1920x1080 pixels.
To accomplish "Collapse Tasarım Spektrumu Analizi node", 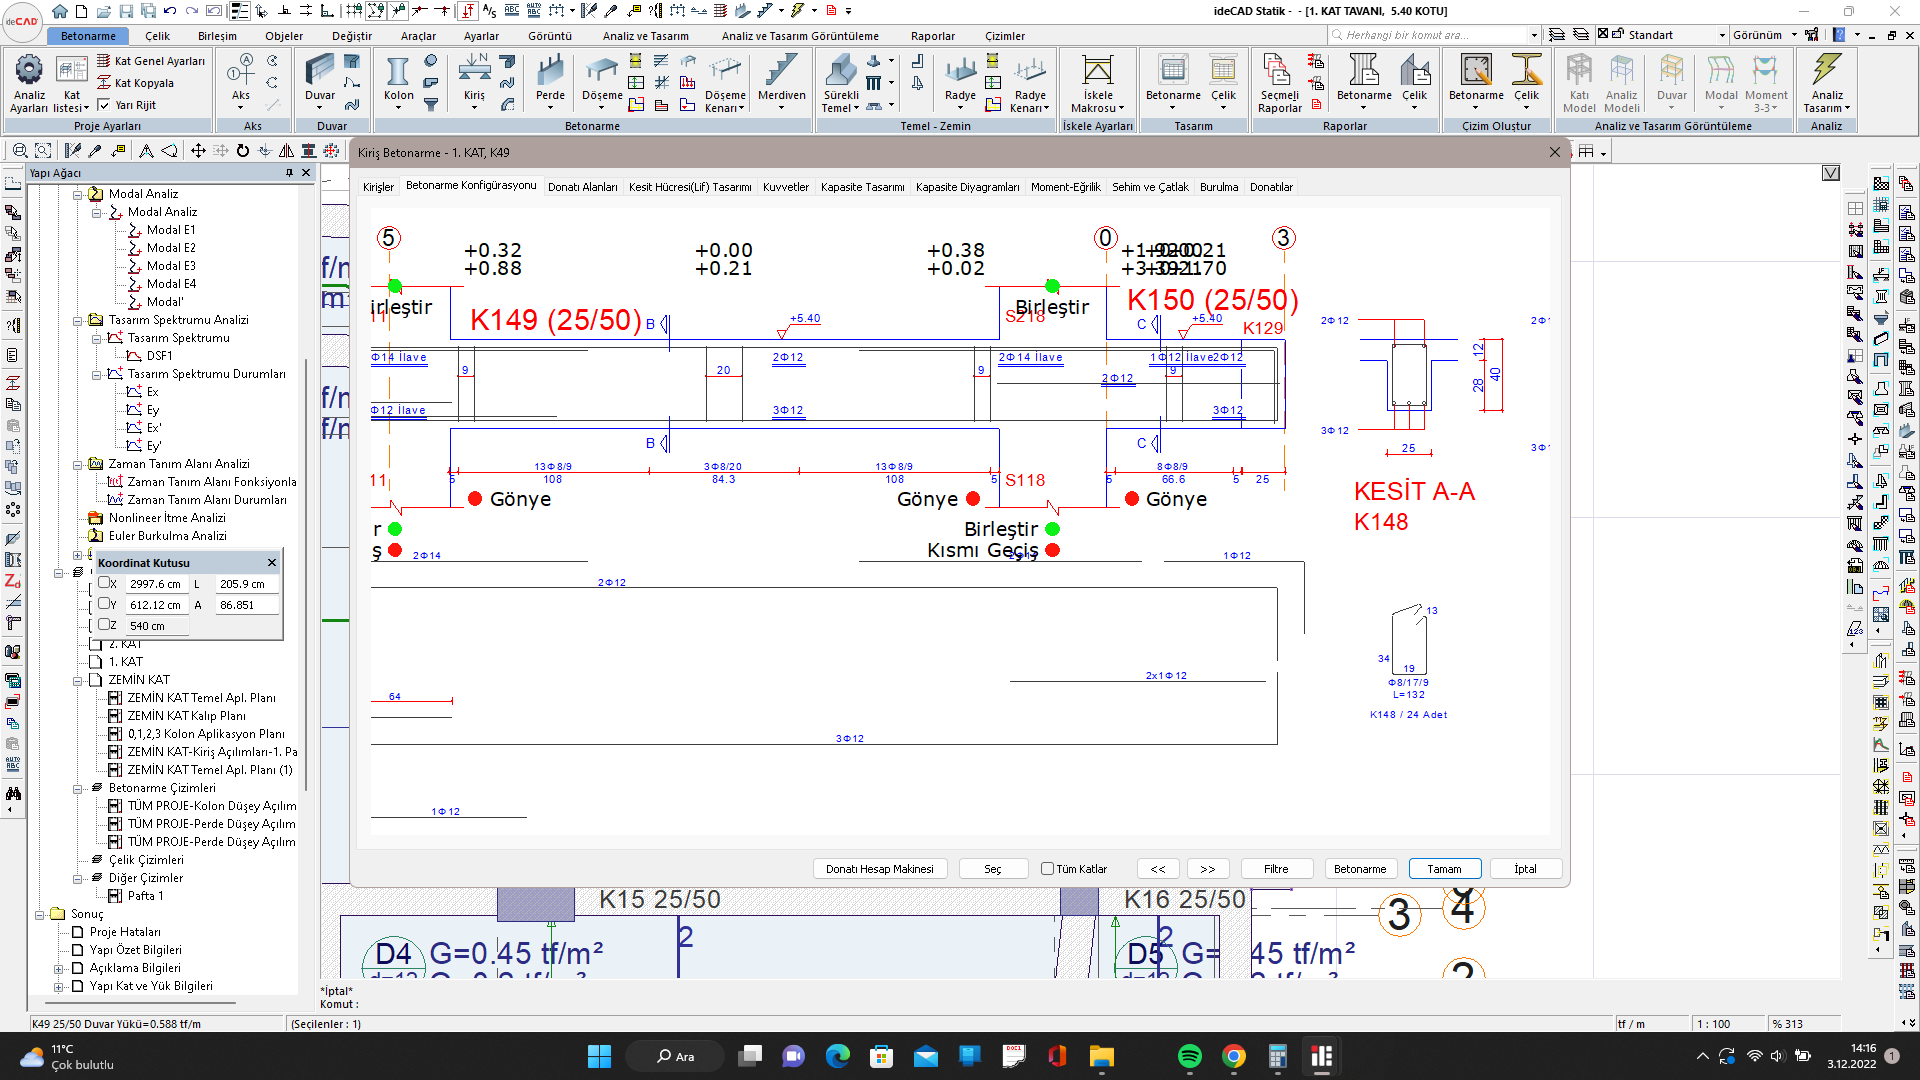I will [77, 320].
